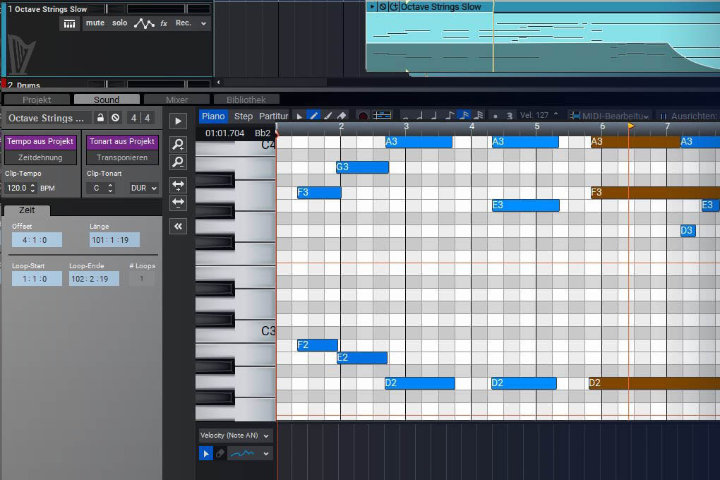The width and height of the screenshot is (720, 480).
Task: Enable Tonart aus Projekt
Action: coord(122,141)
